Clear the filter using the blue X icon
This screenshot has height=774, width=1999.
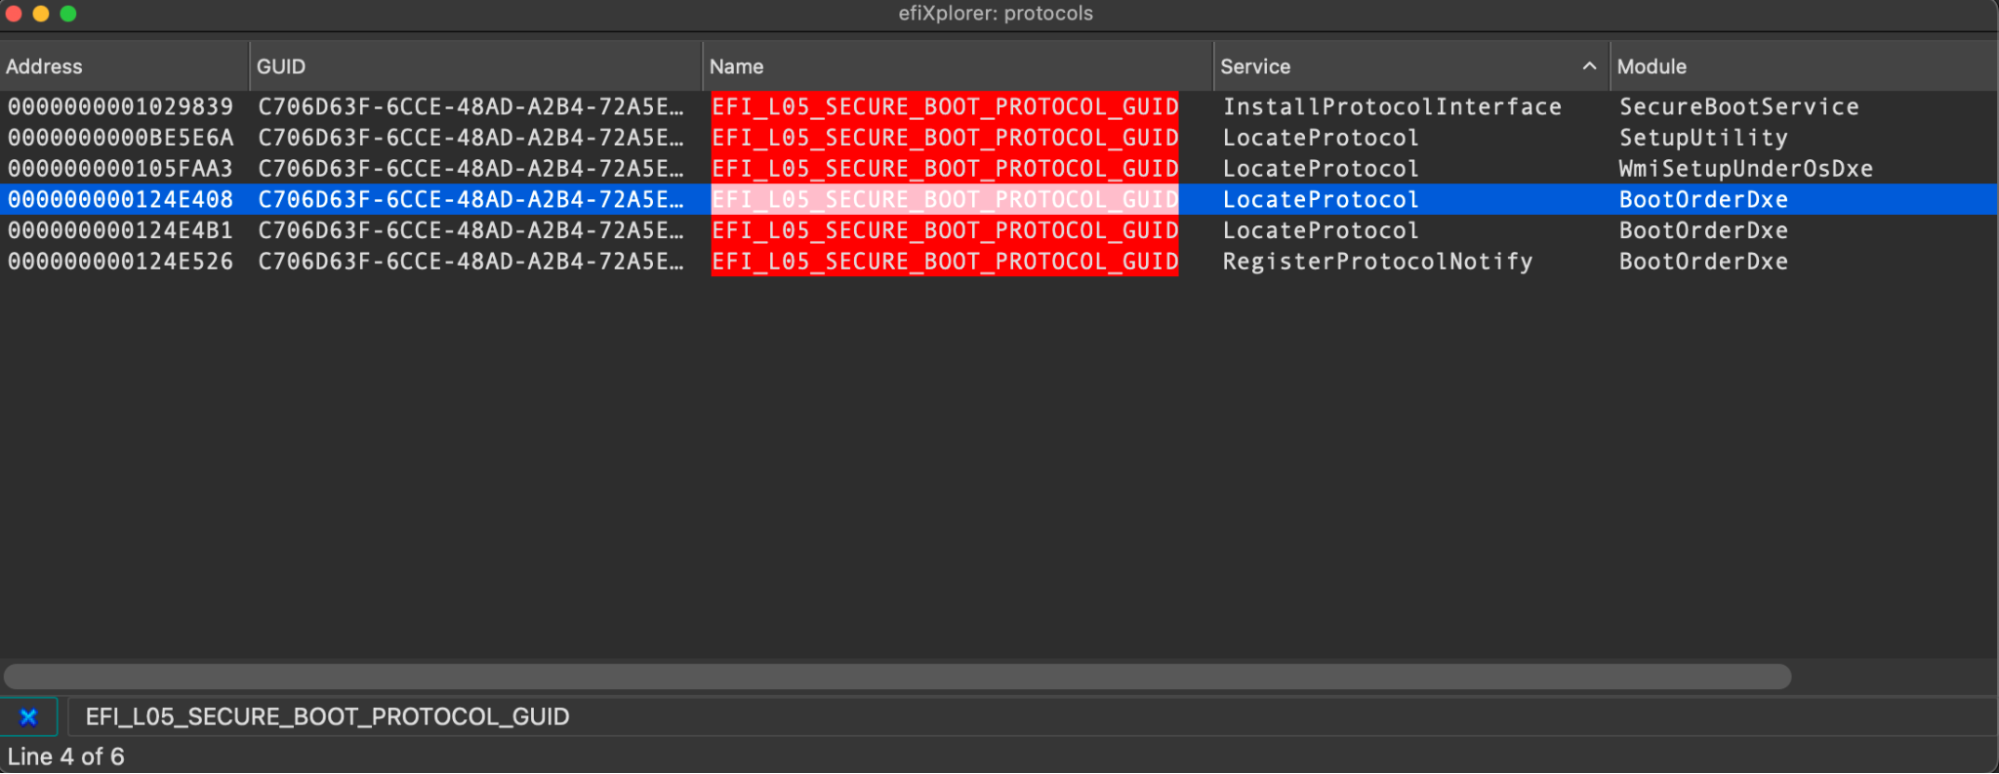pyautogui.click(x=29, y=716)
